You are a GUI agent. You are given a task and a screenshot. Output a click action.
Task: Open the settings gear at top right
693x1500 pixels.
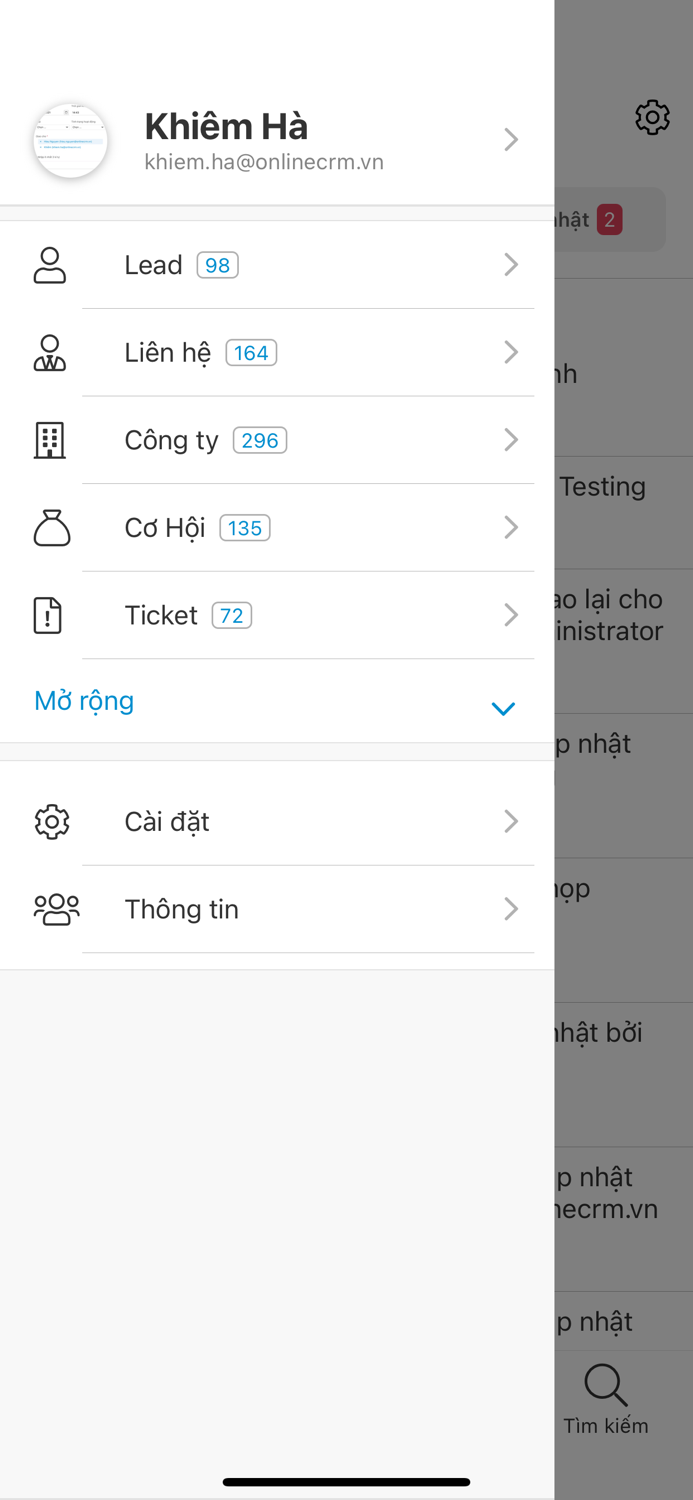[x=652, y=117]
